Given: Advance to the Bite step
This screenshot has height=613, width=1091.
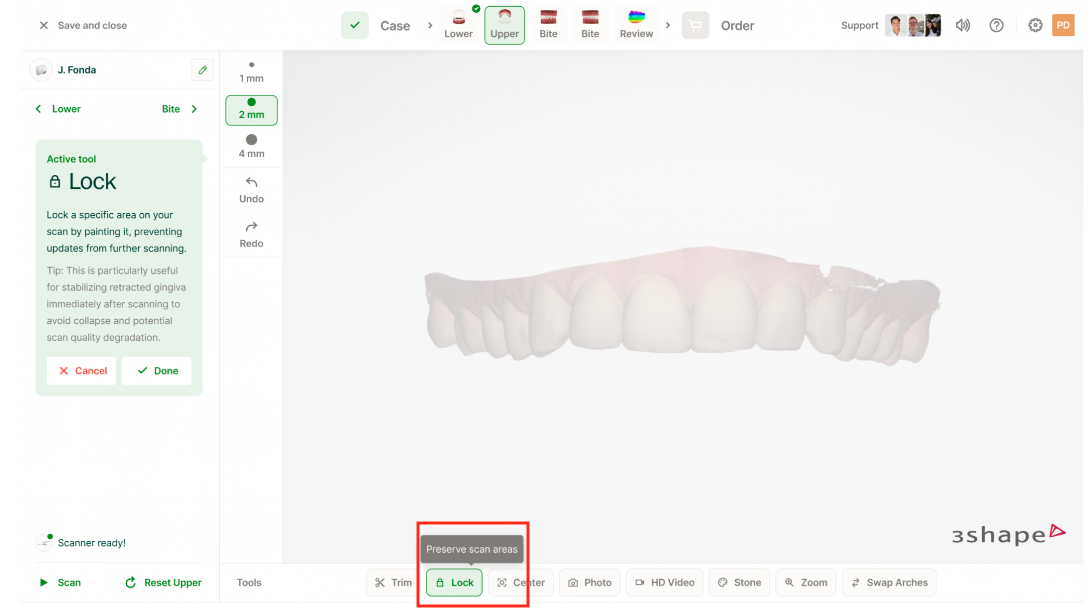Looking at the screenshot, I should click(x=180, y=109).
